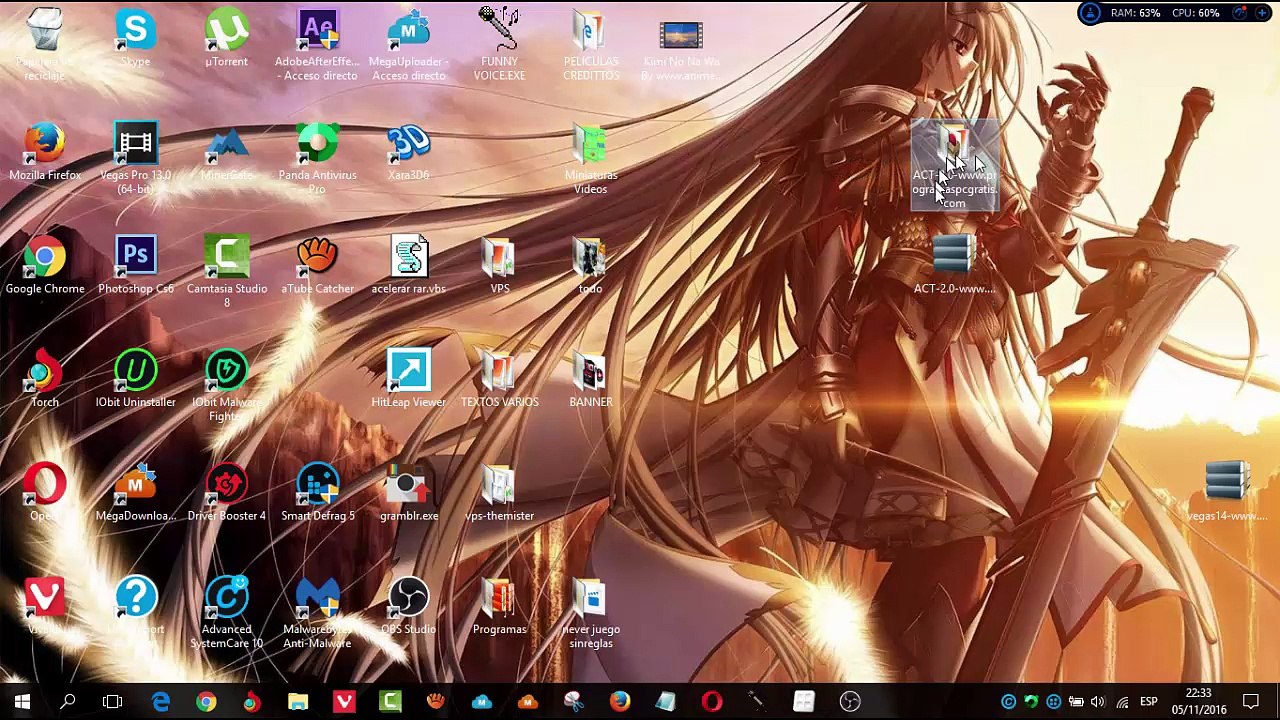Select the Camtasia Studio 8 desktop icon
The height and width of the screenshot is (720, 1280).
click(226, 271)
